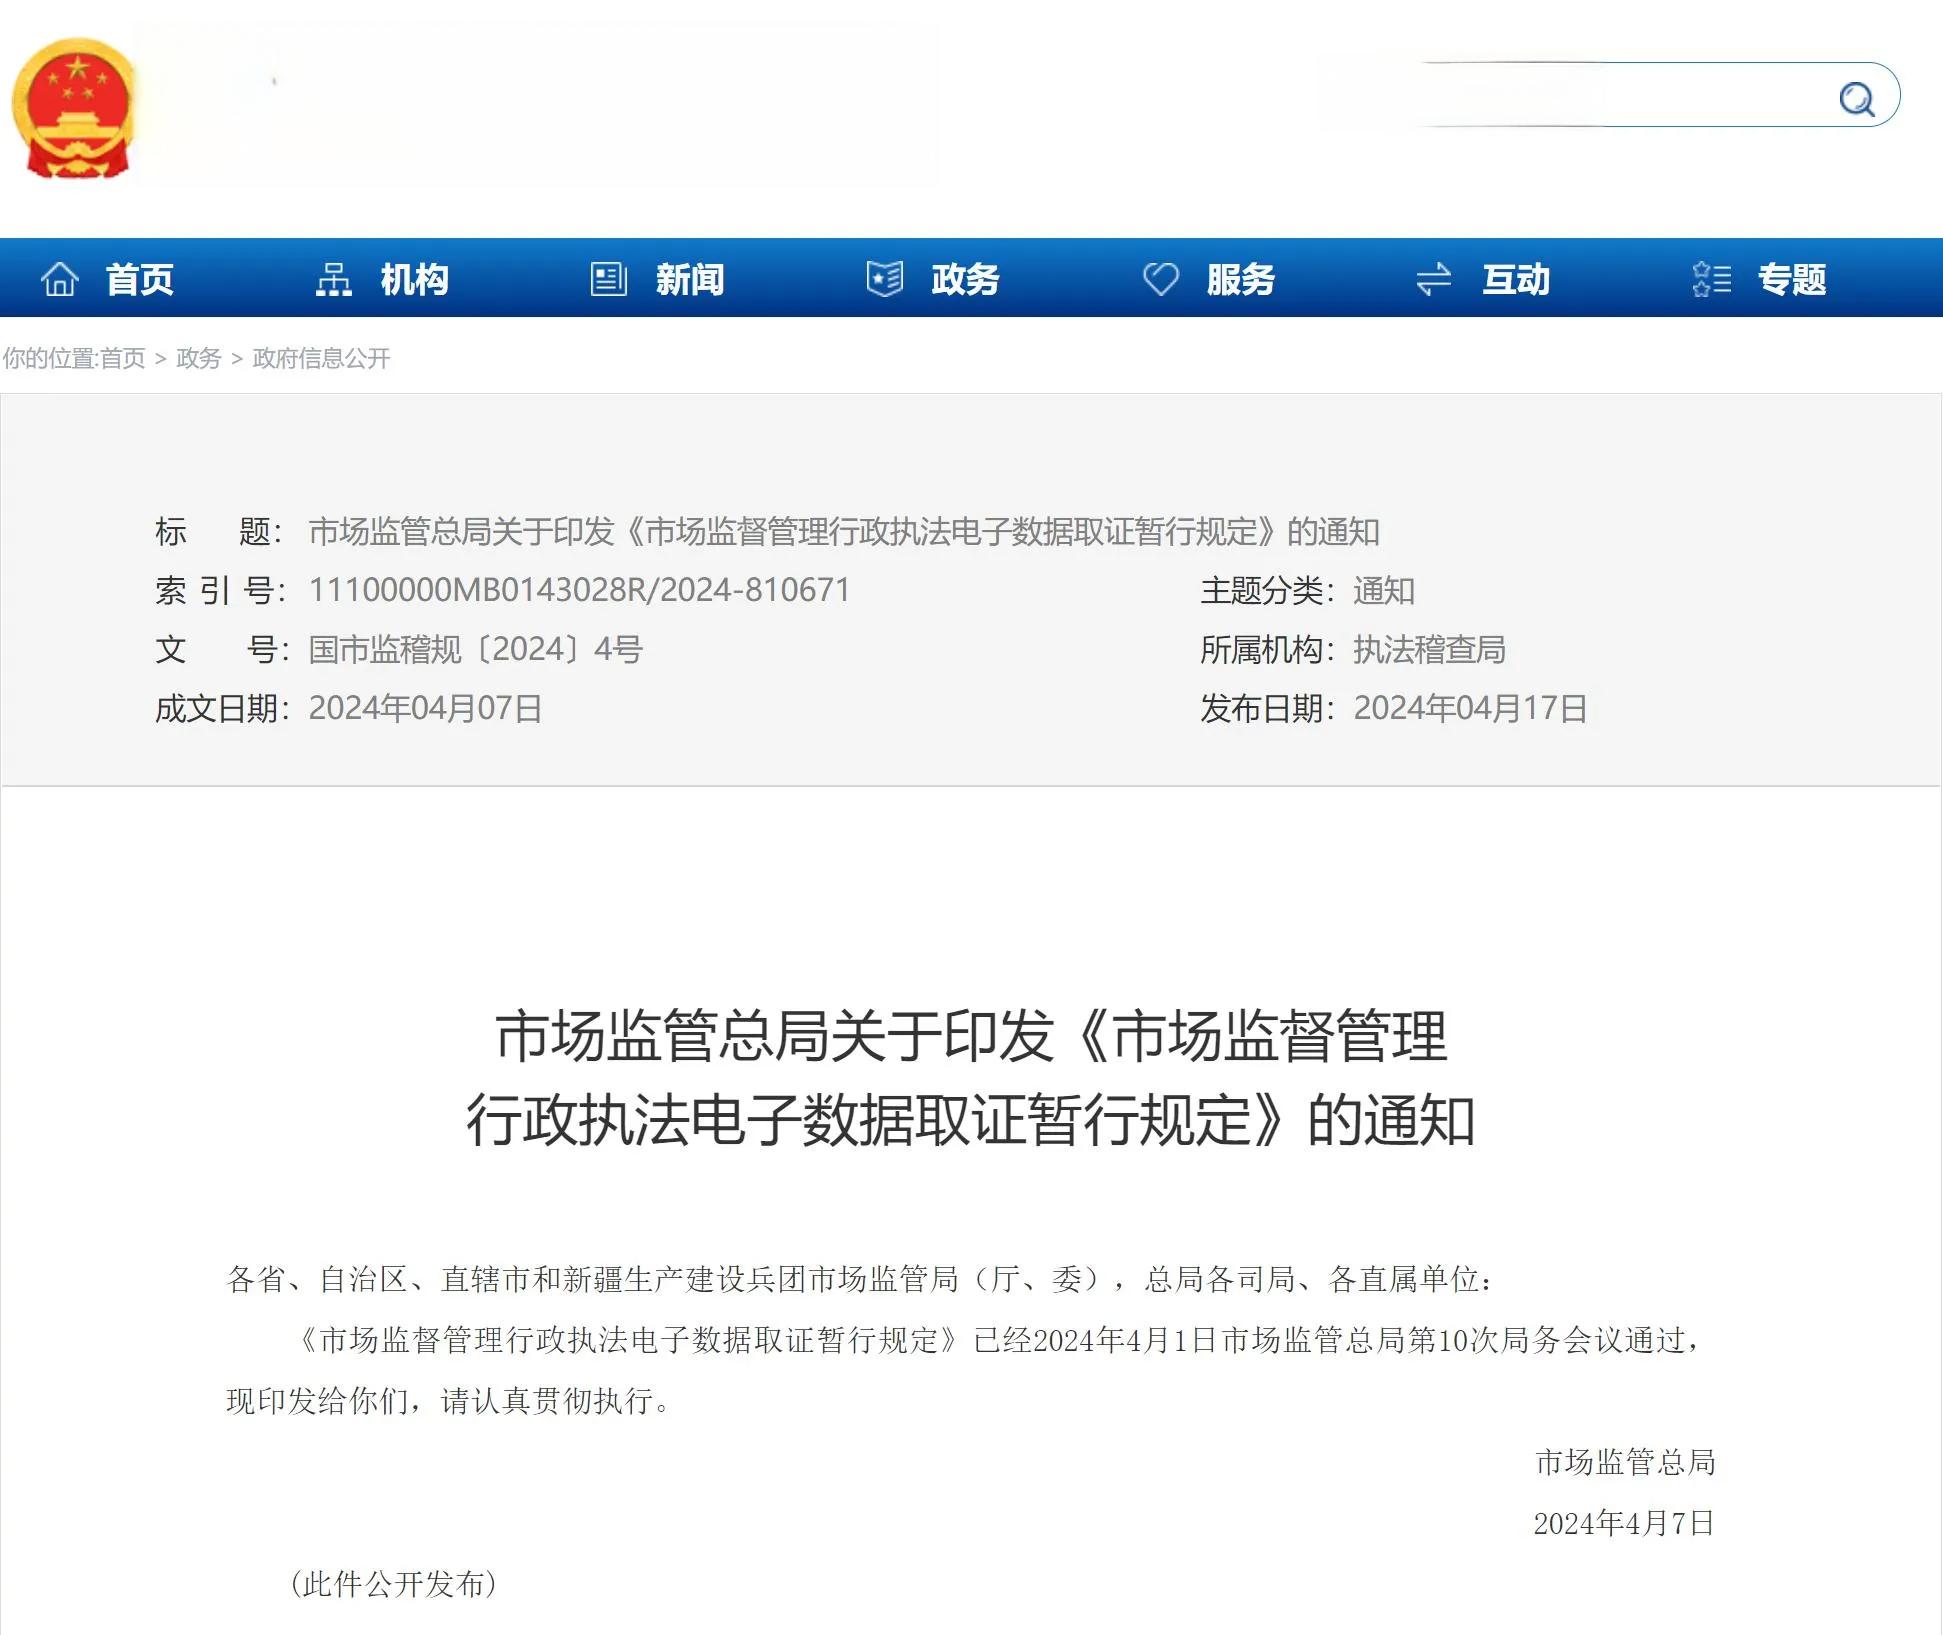Select the 互动 navigation item
The height and width of the screenshot is (1635, 1943).
click(x=1516, y=279)
